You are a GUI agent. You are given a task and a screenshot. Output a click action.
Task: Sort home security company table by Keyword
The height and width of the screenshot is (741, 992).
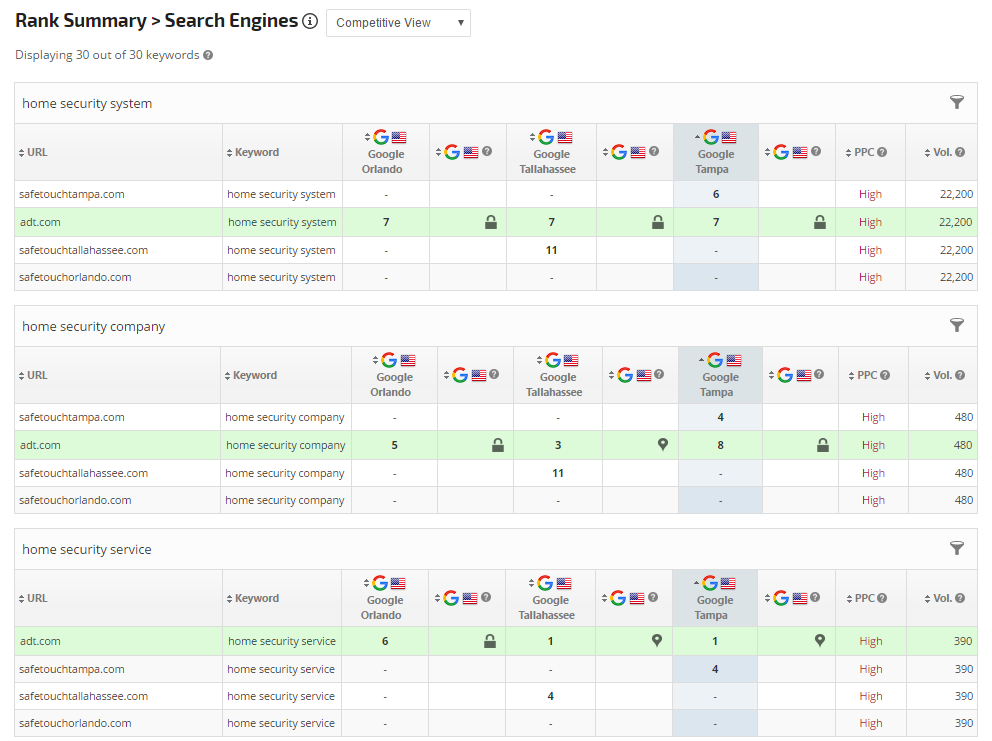255,376
